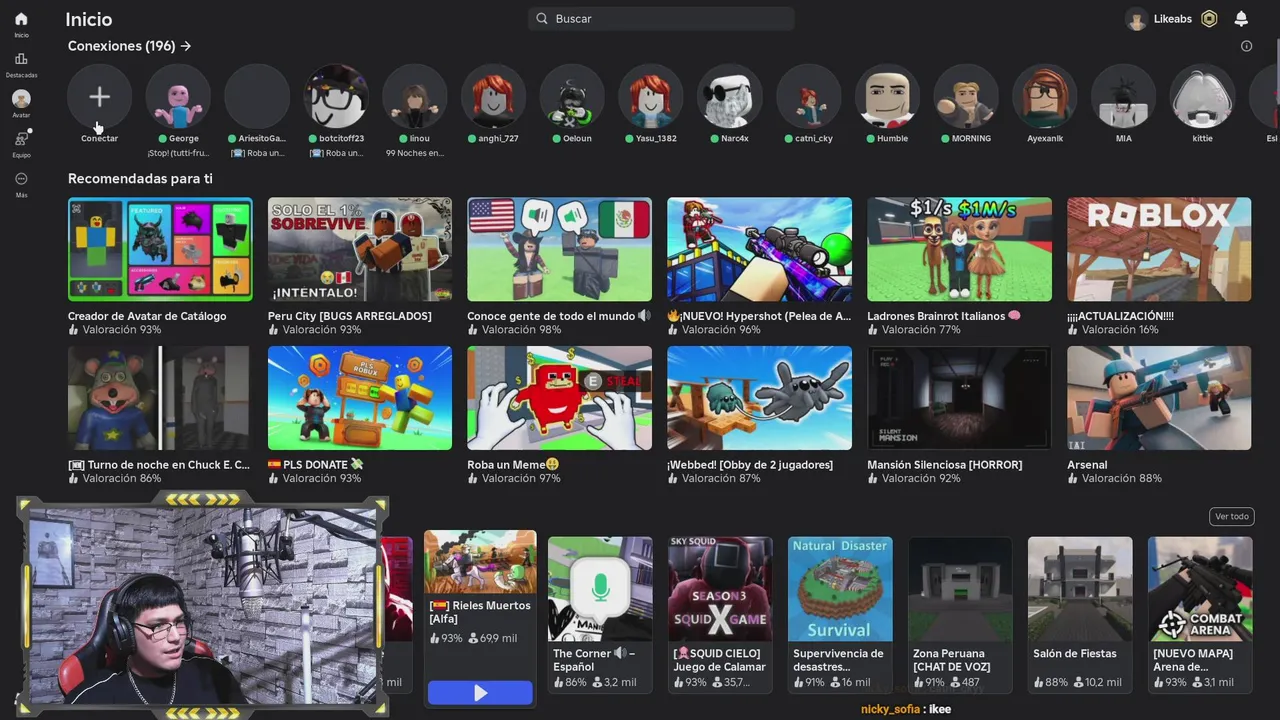1280x720 pixels.
Task: Click the info icon beside connections row
Action: pos(1246,46)
